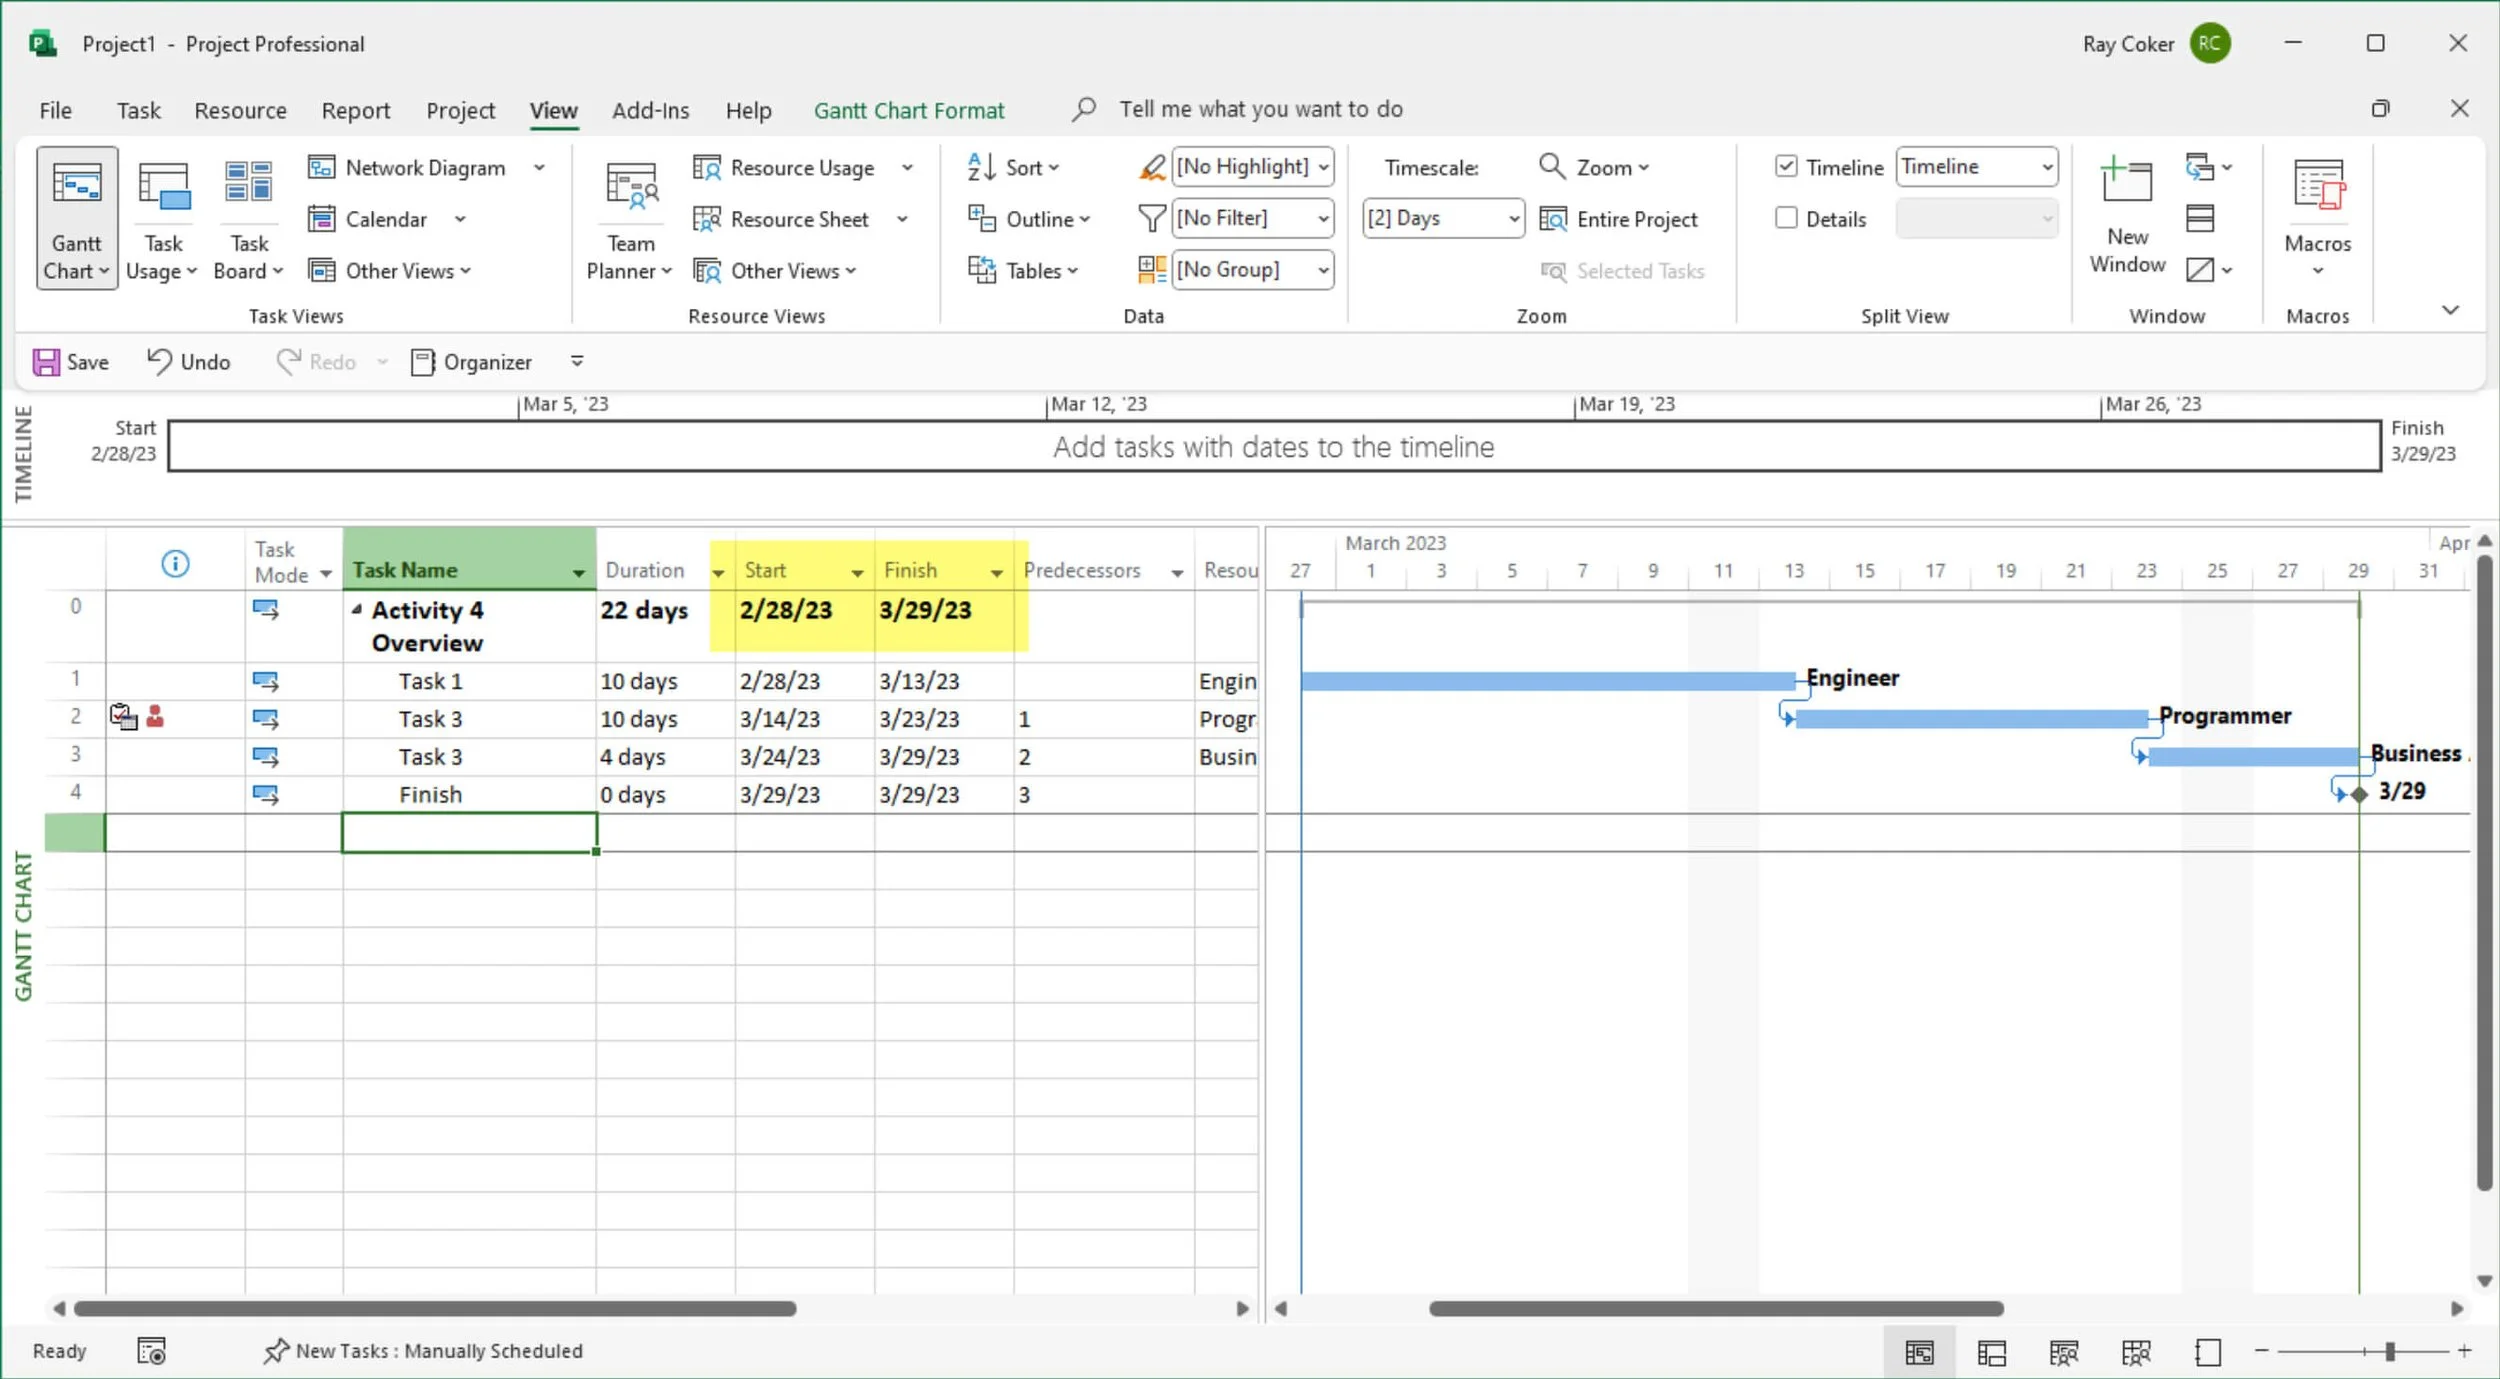Click the Tables icon
This screenshot has width=2500, height=1379.
click(981, 270)
